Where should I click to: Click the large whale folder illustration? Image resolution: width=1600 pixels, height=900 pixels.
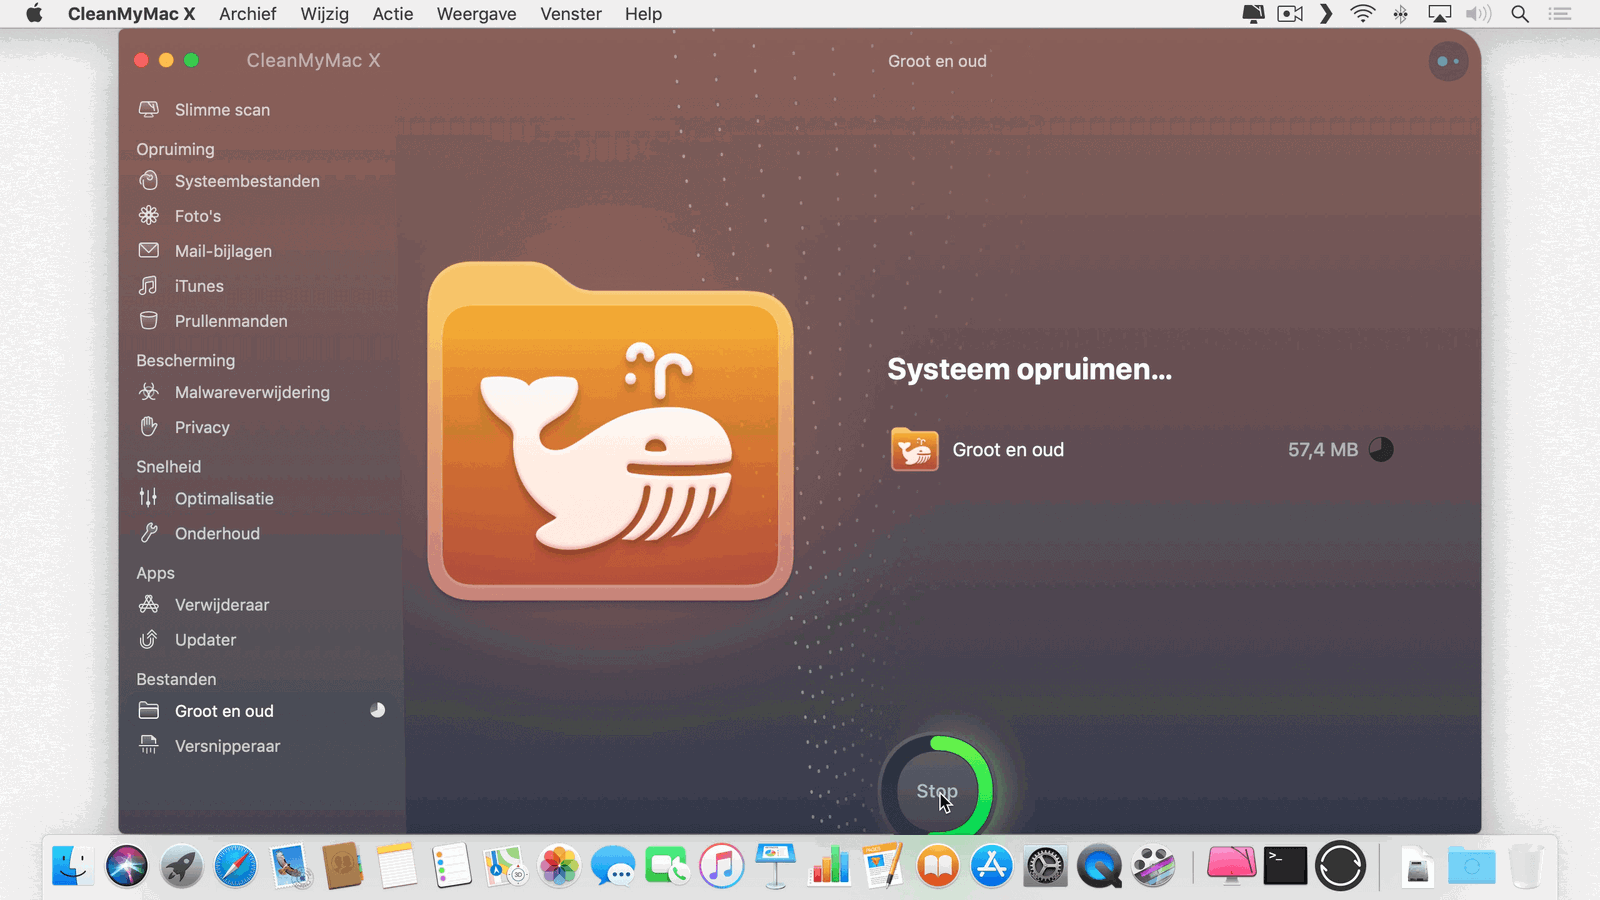610,430
